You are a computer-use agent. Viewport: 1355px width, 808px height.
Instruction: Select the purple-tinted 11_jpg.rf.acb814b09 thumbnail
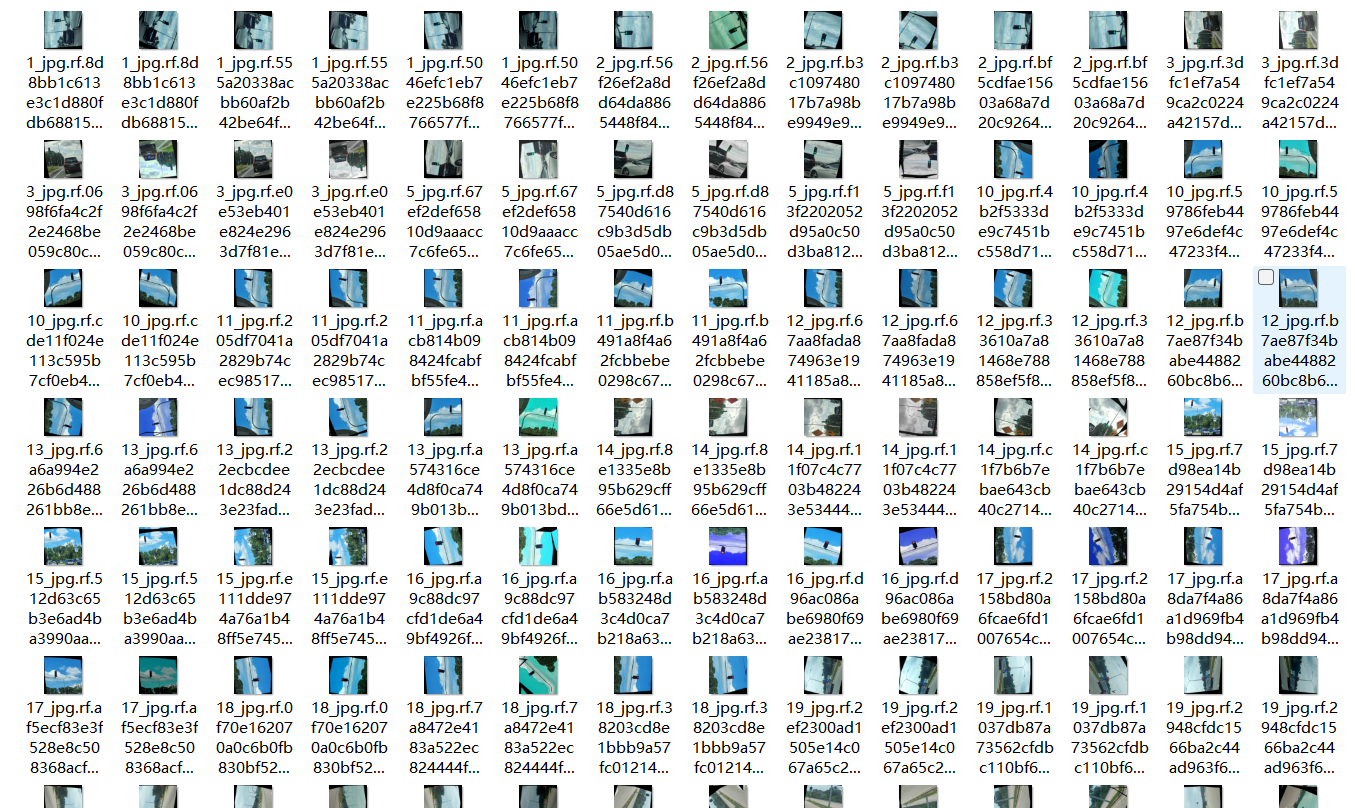tap(539, 288)
